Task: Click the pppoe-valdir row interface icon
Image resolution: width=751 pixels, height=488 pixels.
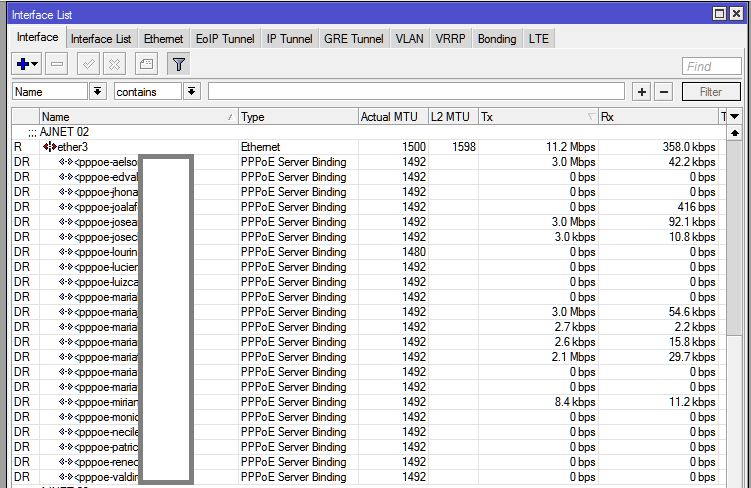Action: click(x=66, y=477)
